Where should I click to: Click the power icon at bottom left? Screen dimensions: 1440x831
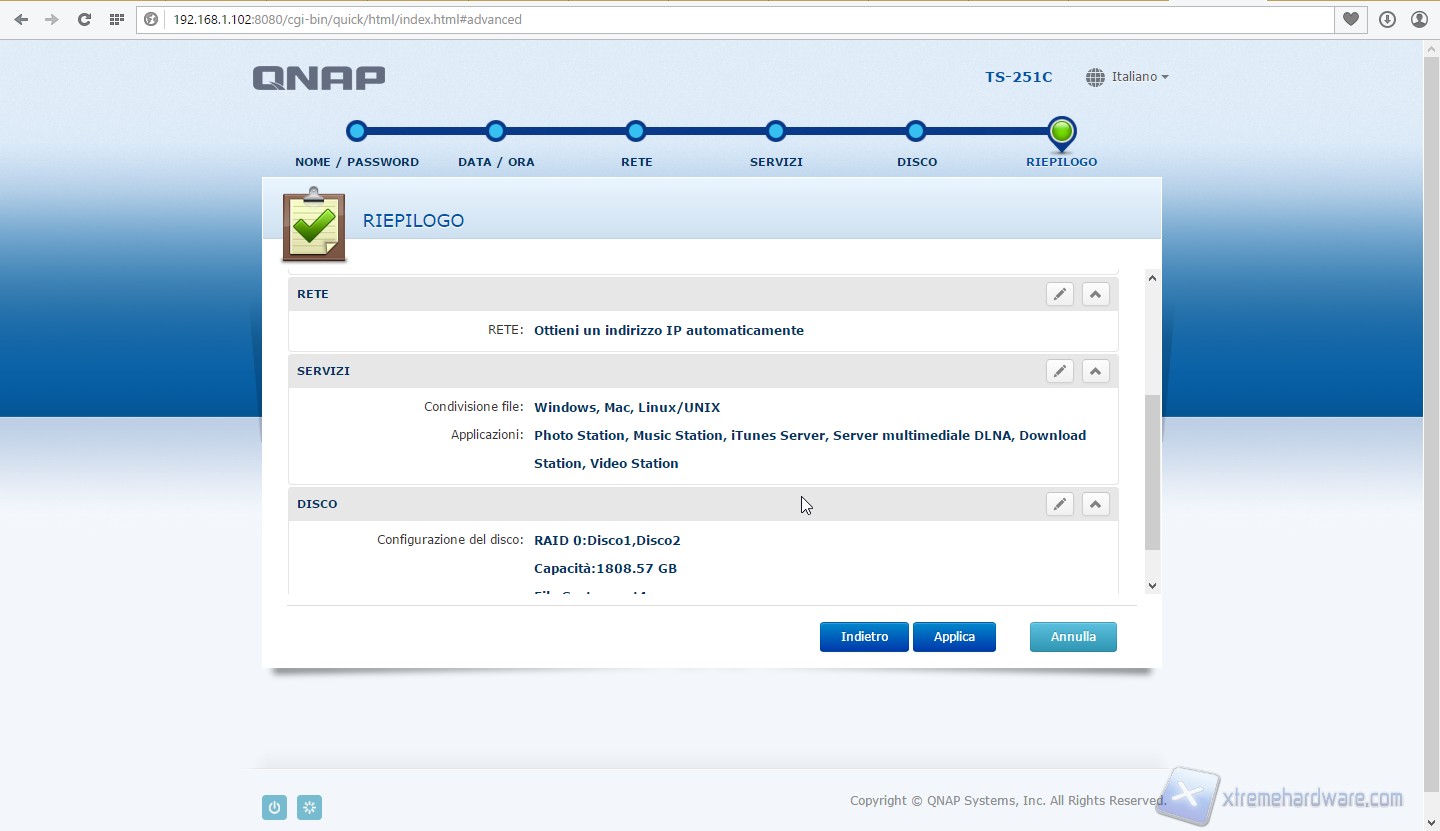coord(274,807)
